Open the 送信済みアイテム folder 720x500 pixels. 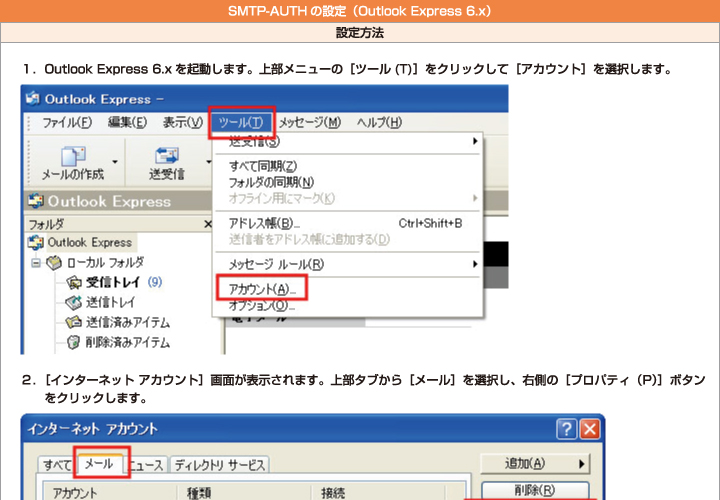pyautogui.click(x=128, y=323)
